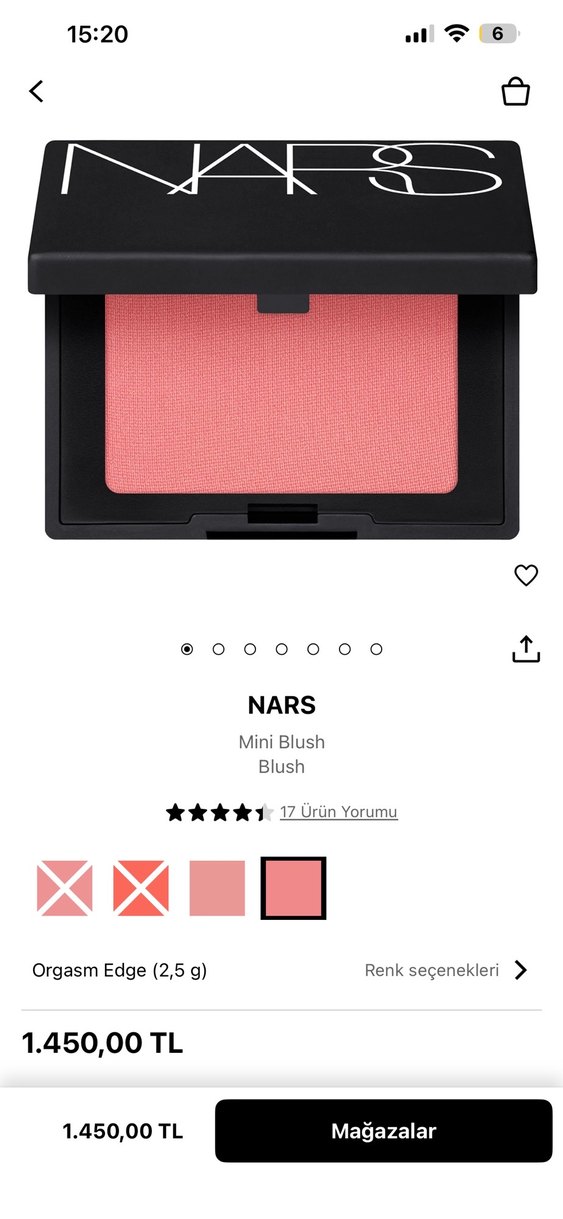The image size is (563, 1219).
Task: Select the third light pink color swatch
Action: point(217,888)
